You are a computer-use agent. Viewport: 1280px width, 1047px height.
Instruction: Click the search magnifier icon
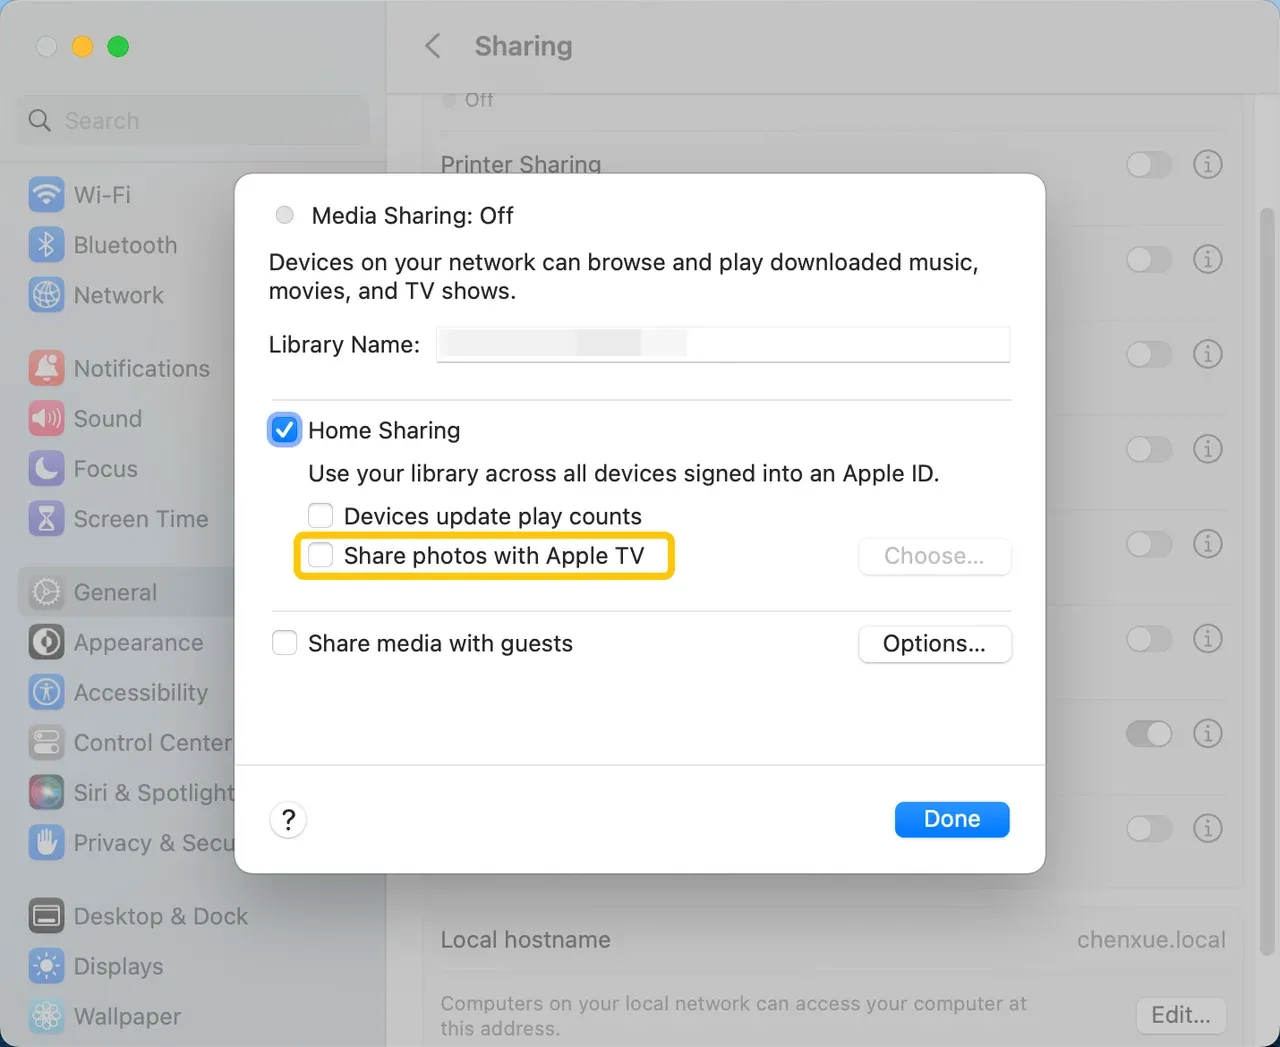pos(39,121)
